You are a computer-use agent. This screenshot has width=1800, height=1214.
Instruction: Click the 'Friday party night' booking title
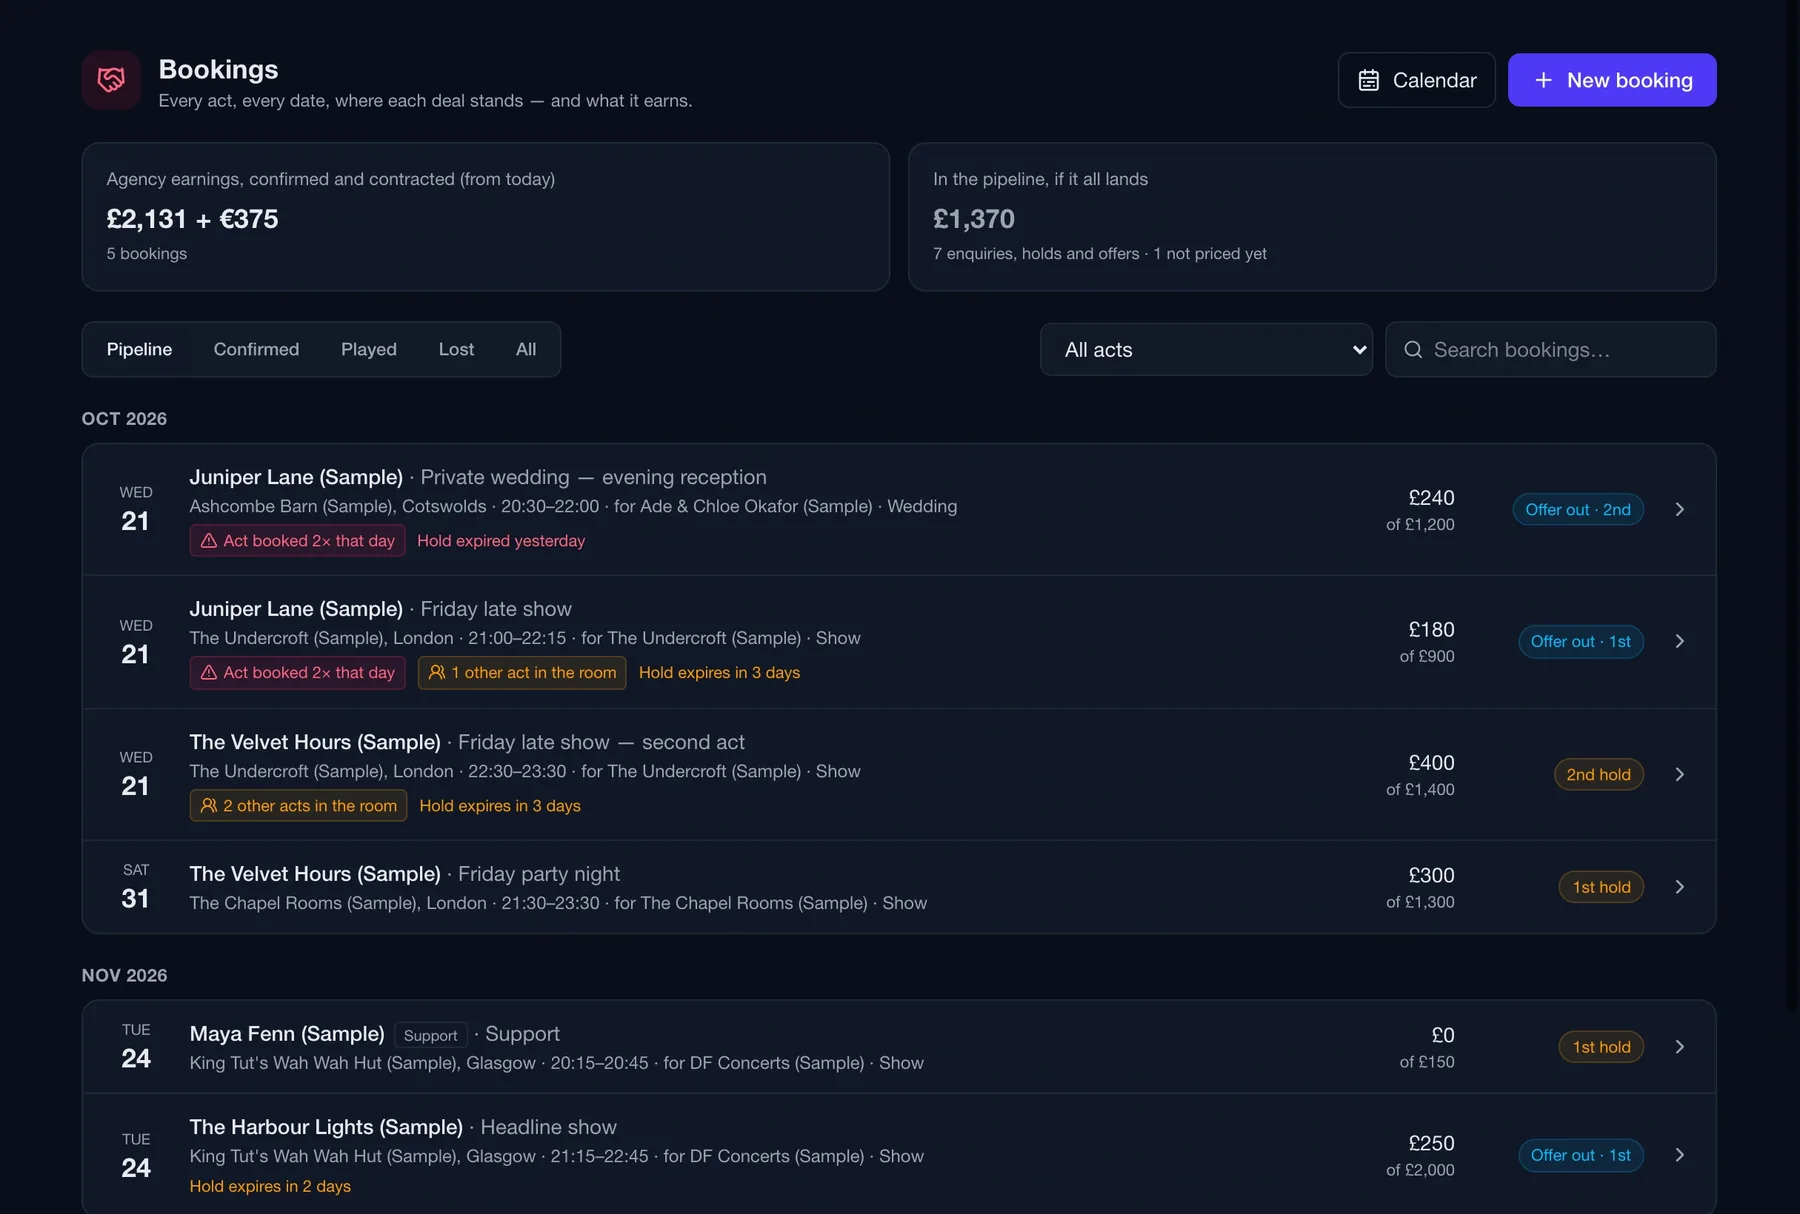[x=539, y=874]
